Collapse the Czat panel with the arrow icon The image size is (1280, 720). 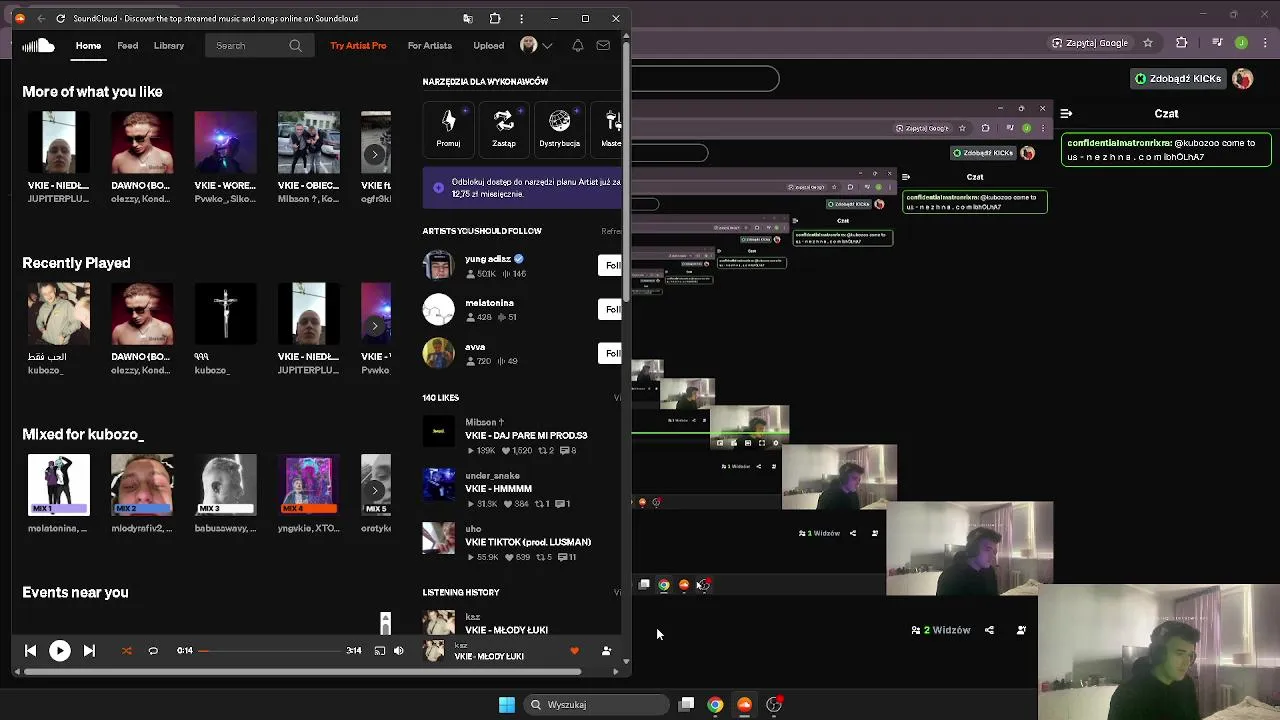click(1066, 114)
